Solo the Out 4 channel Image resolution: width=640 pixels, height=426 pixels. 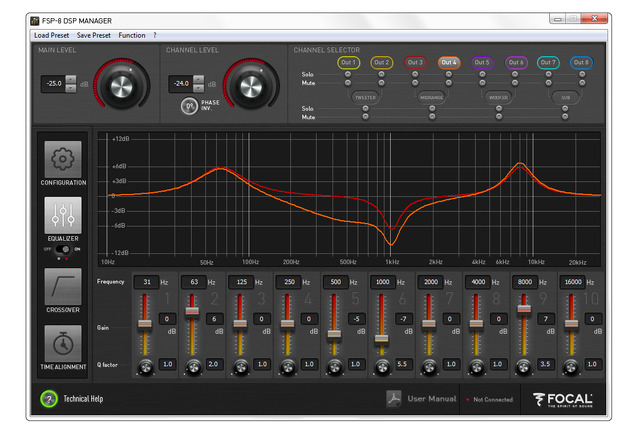click(449, 74)
